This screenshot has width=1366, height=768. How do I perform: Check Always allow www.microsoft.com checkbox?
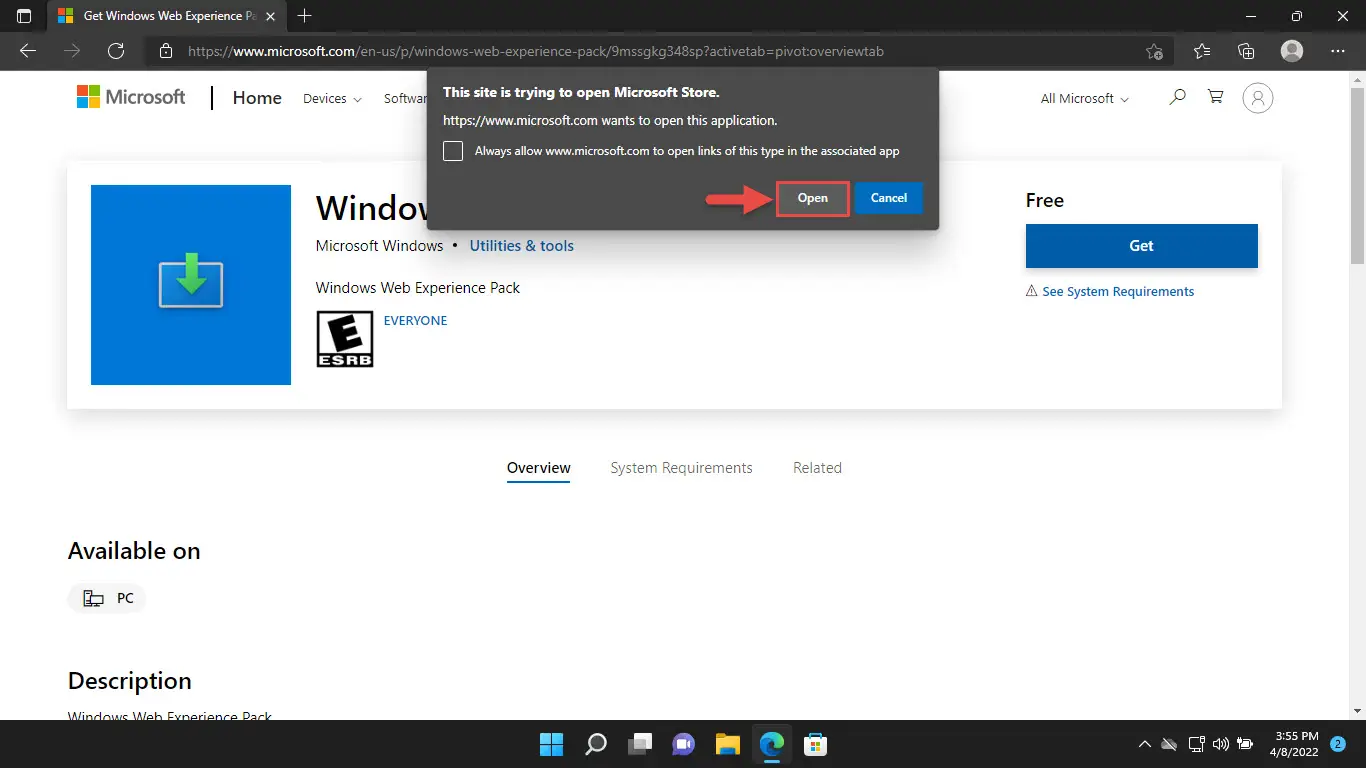[x=453, y=151]
